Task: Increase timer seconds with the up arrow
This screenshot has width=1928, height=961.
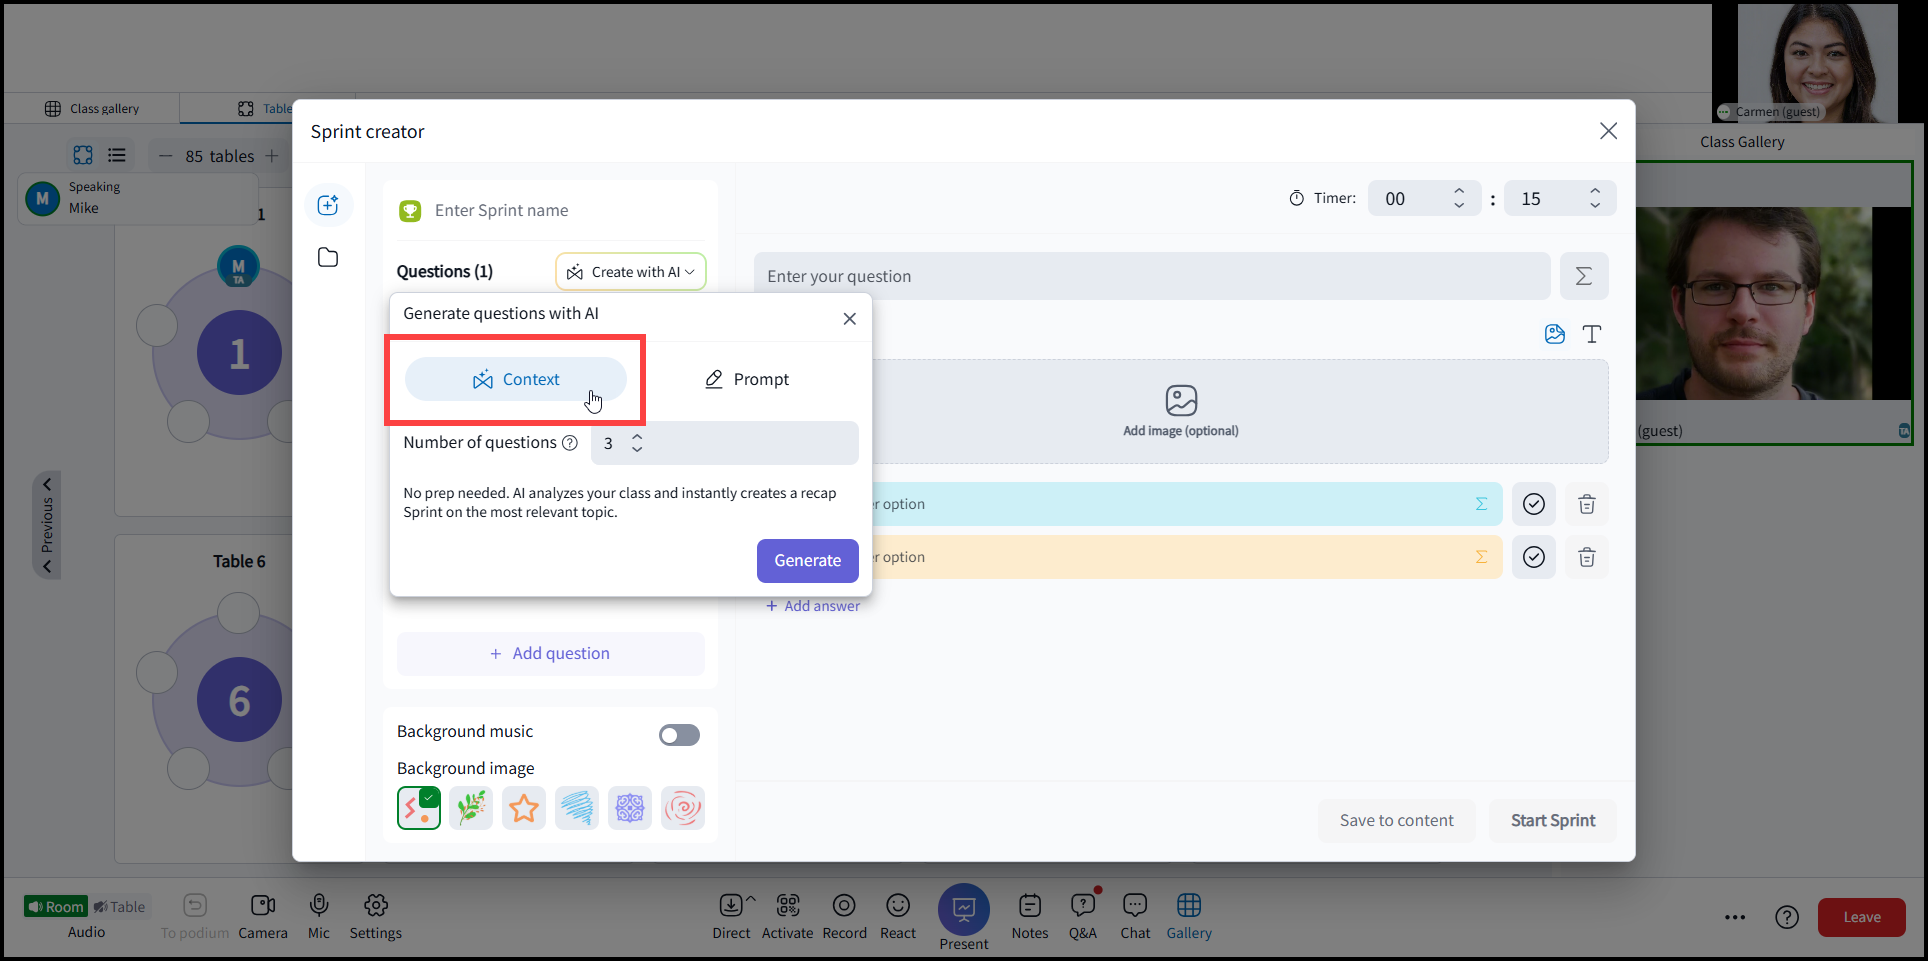Action: pos(1595,190)
